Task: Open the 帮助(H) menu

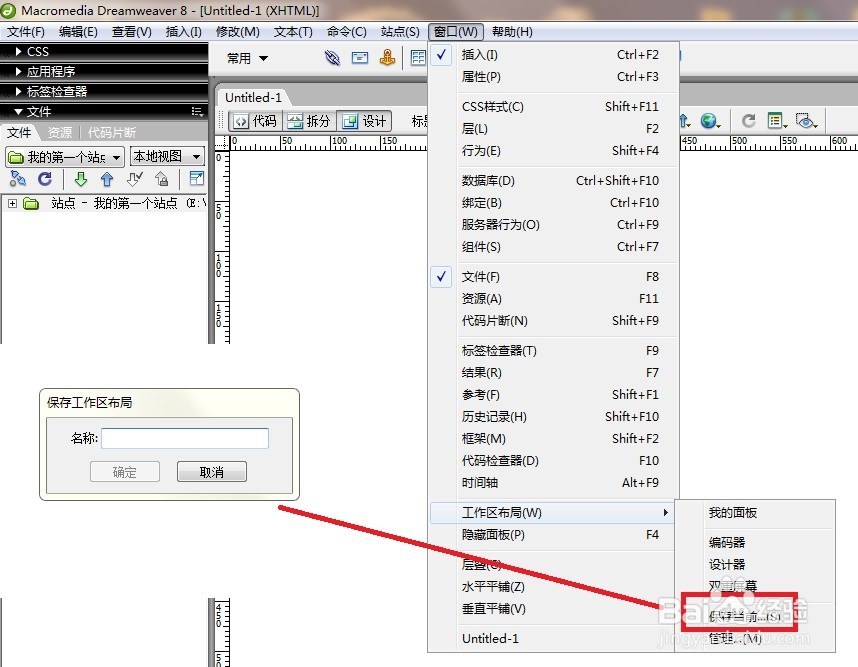Action: tap(512, 32)
